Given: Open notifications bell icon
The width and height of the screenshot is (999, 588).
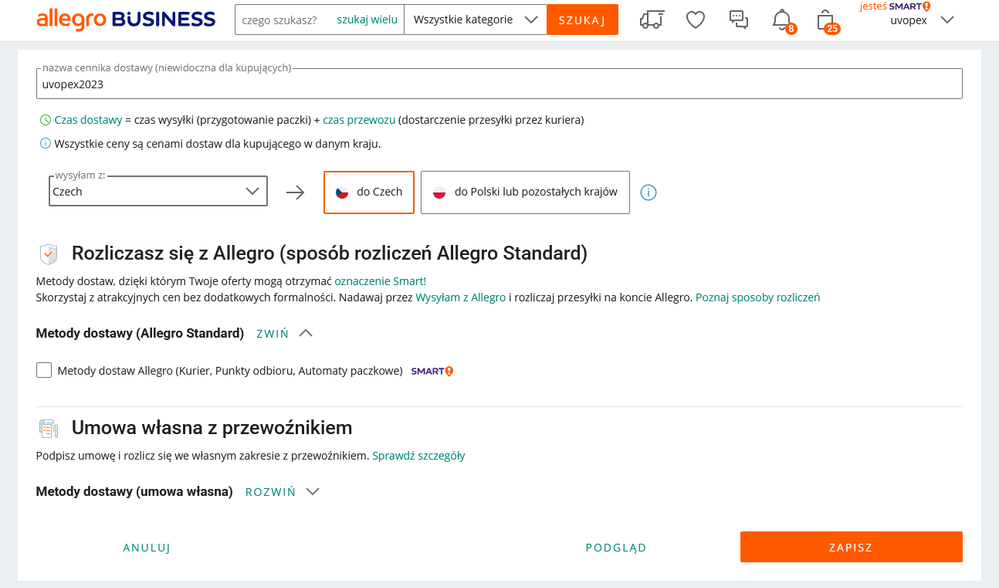Looking at the screenshot, I should (x=782, y=20).
